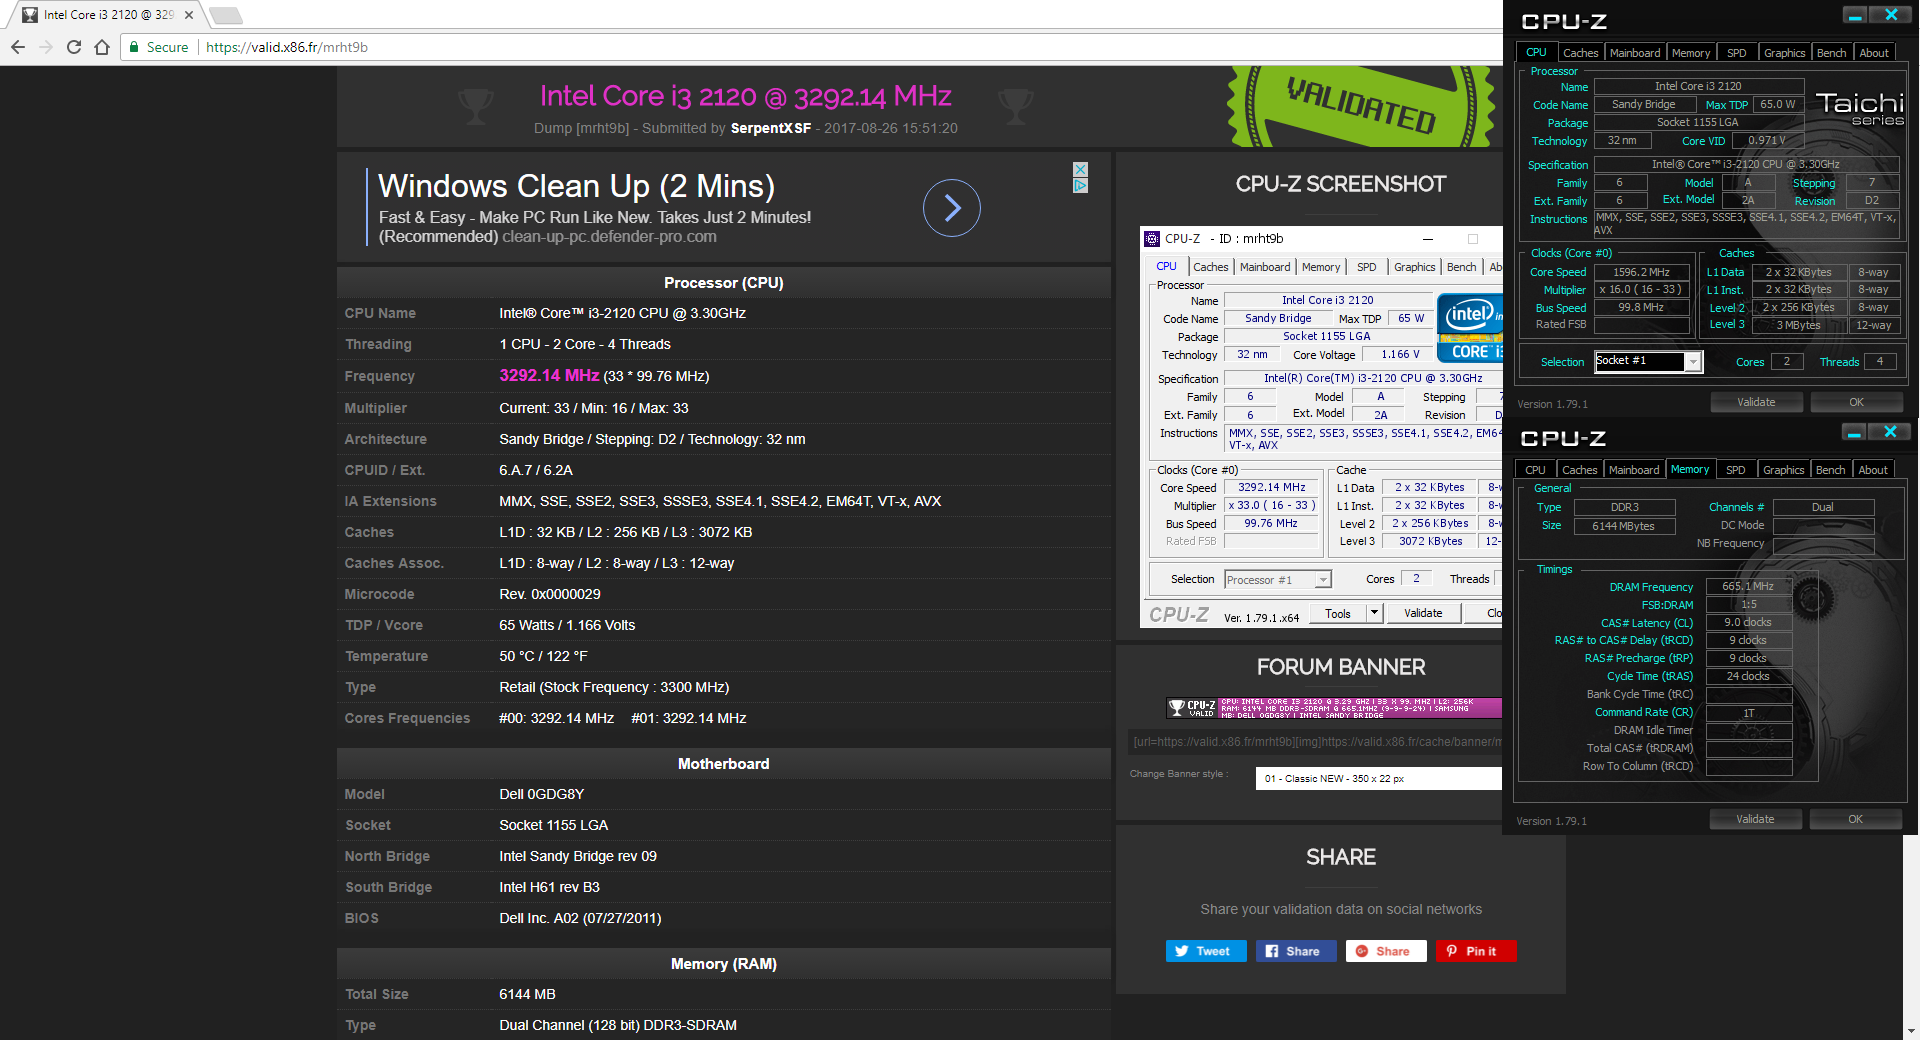This screenshot has height=1040, width=1920.
Task: Click OK in top CPU-Z window
Action: [x=1856, y=402]
